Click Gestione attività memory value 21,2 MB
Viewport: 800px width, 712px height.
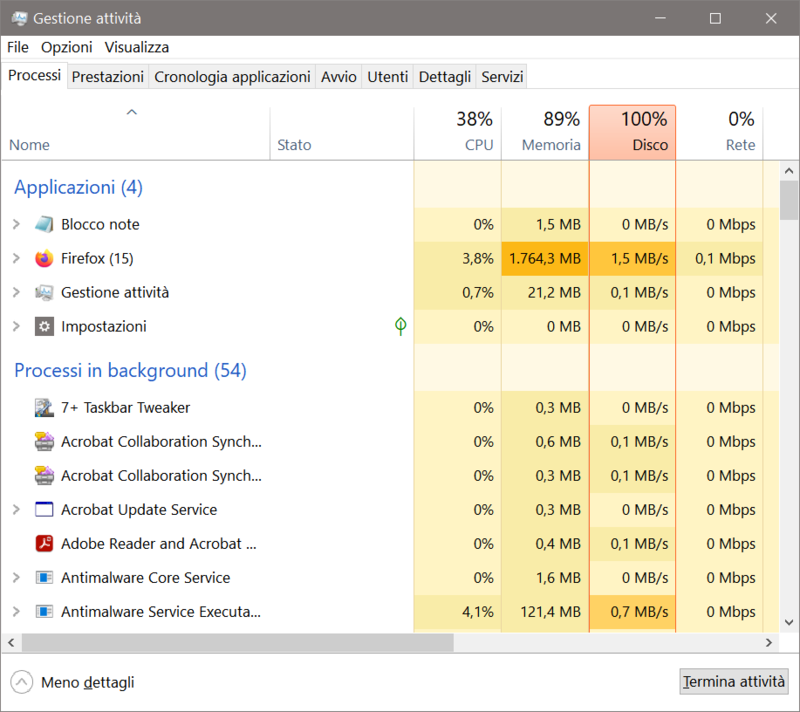tap(545, 293)
